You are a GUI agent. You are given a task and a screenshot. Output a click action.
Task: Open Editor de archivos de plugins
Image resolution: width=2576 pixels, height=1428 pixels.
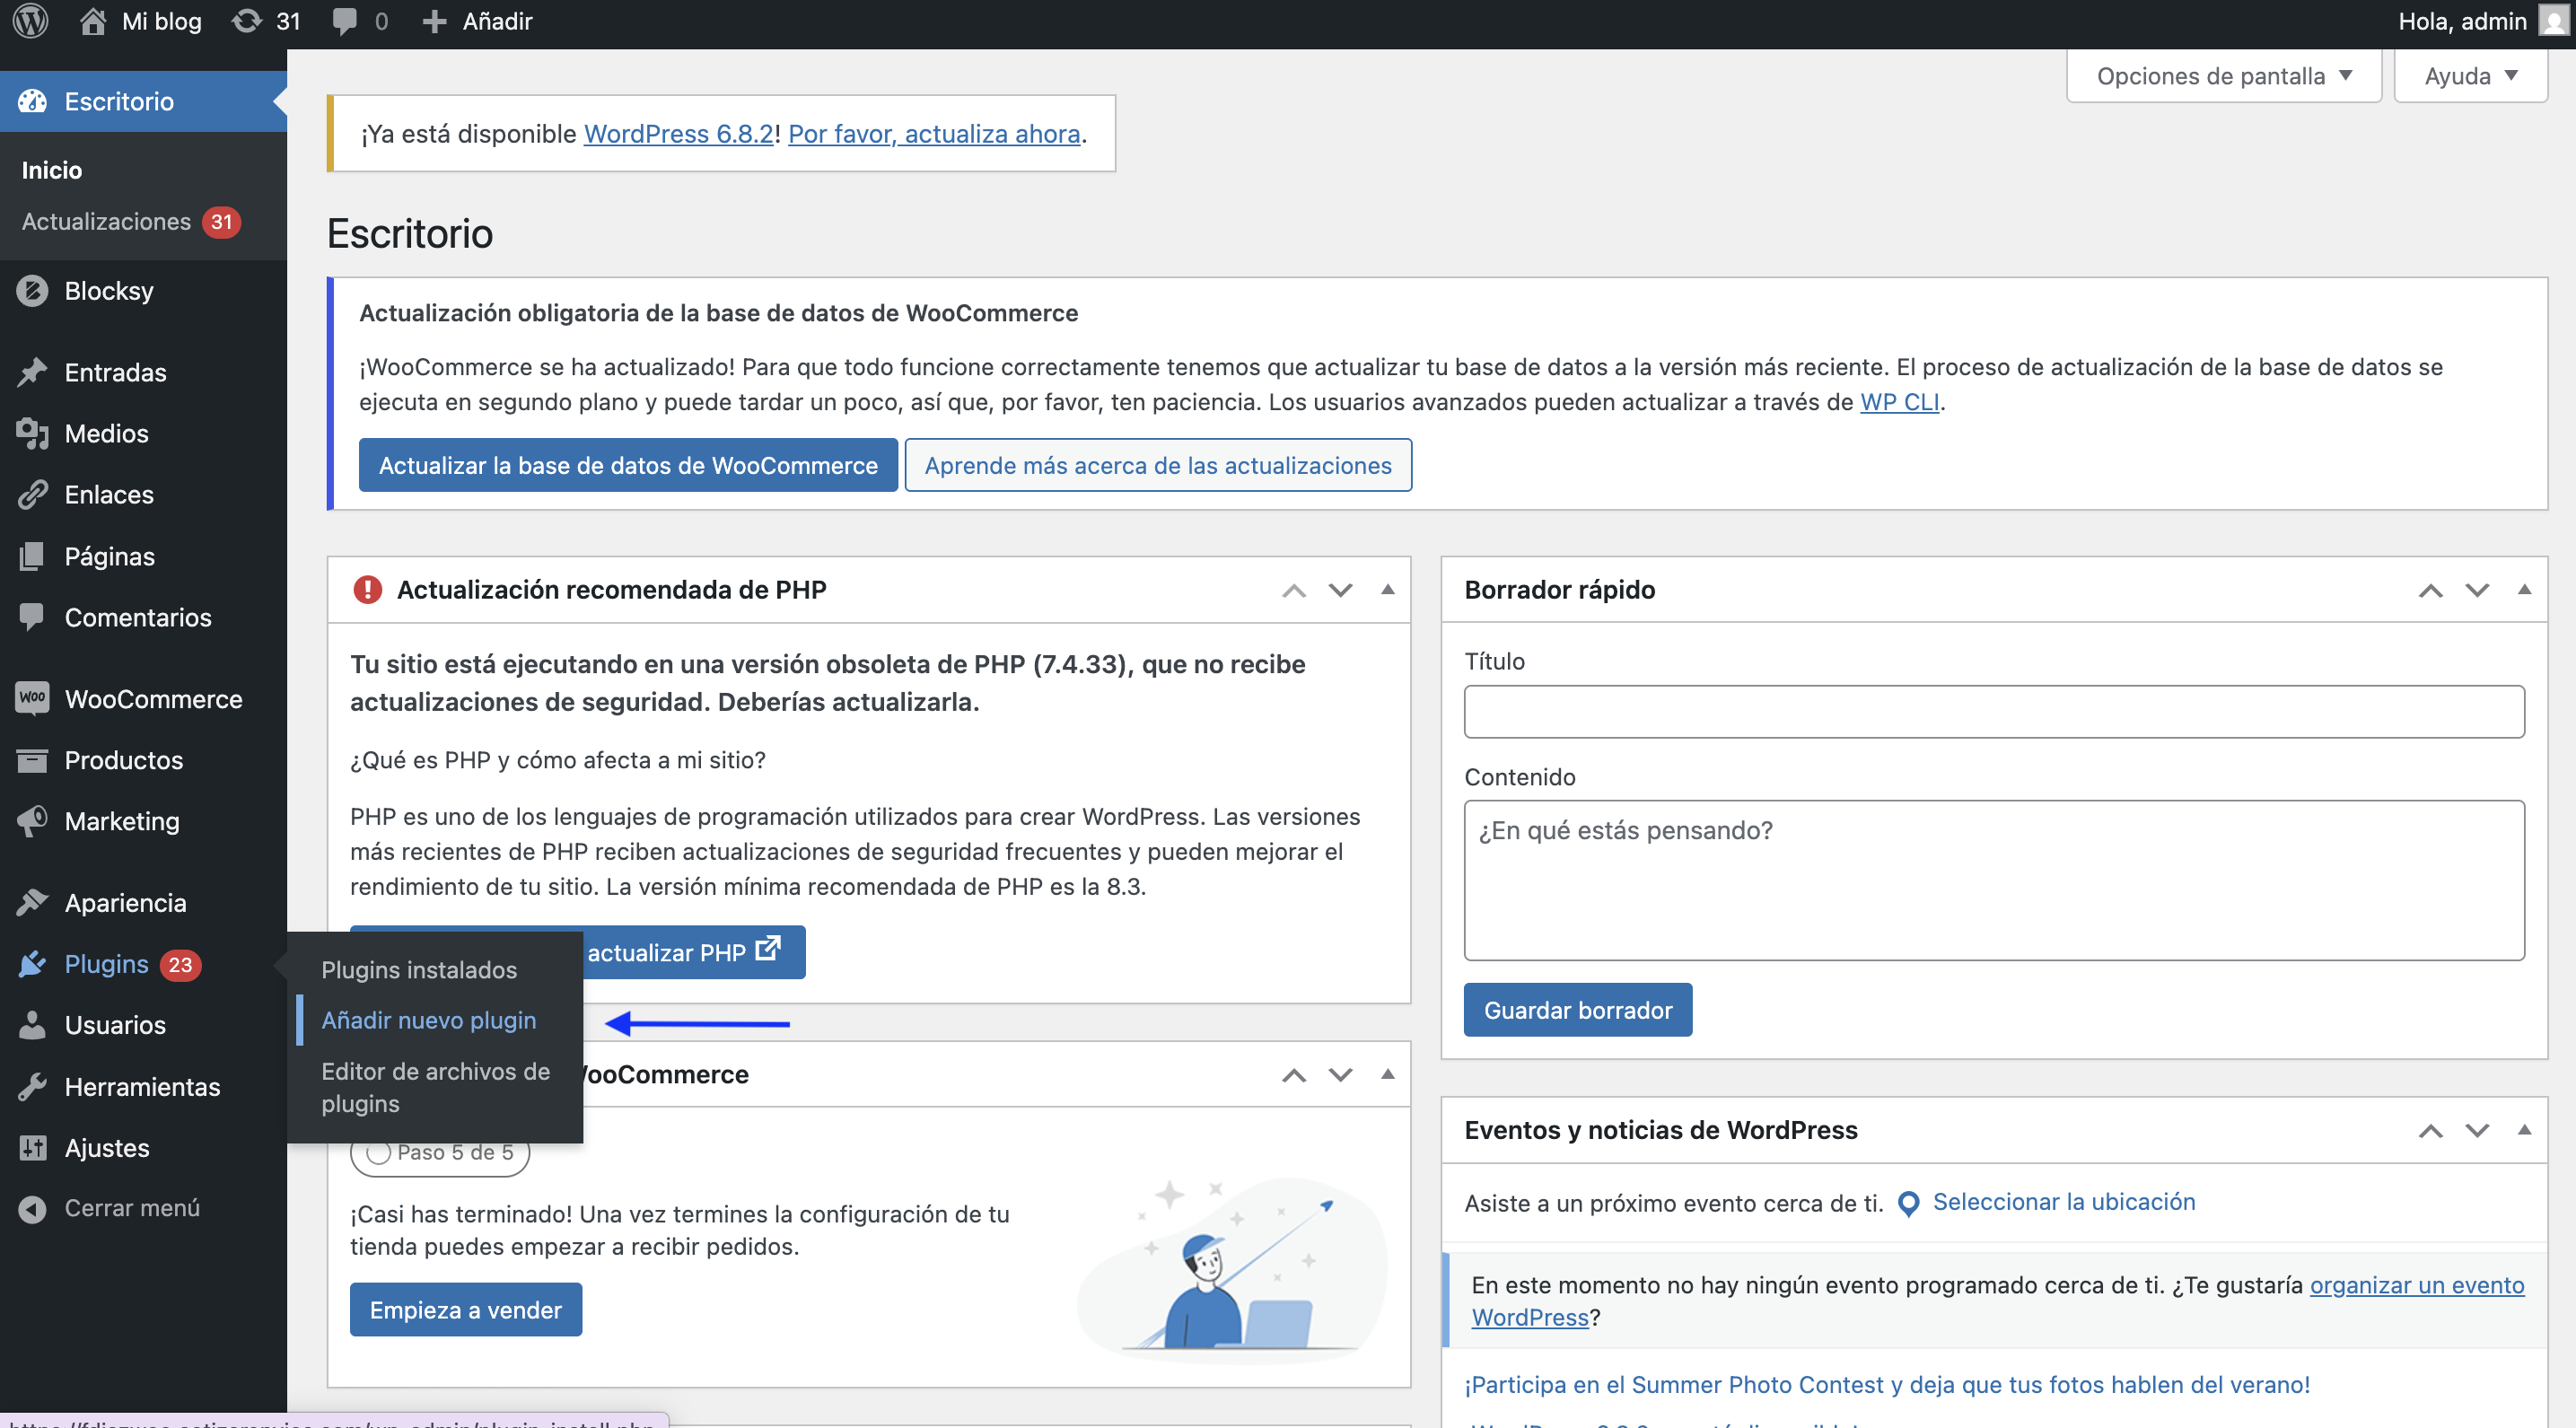(435, 1087)
